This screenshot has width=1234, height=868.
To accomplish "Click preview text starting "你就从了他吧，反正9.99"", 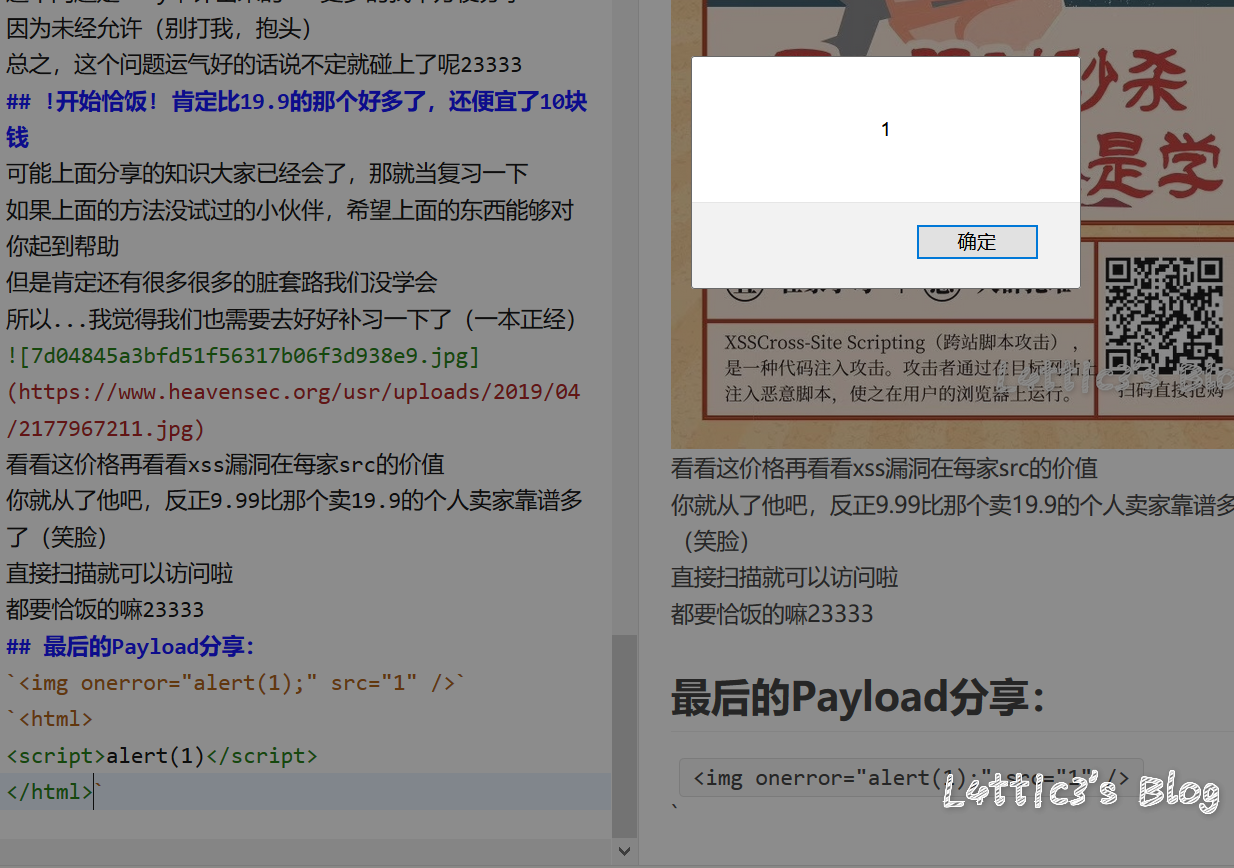I will (x=952, y=523).
